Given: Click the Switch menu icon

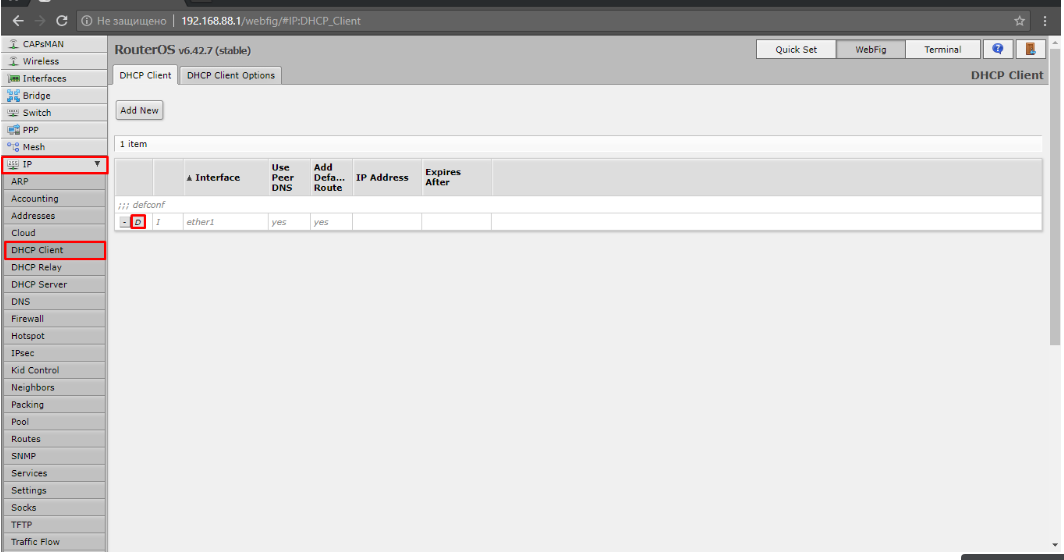Looking at the screenshot, I should (x=13, y=113).
